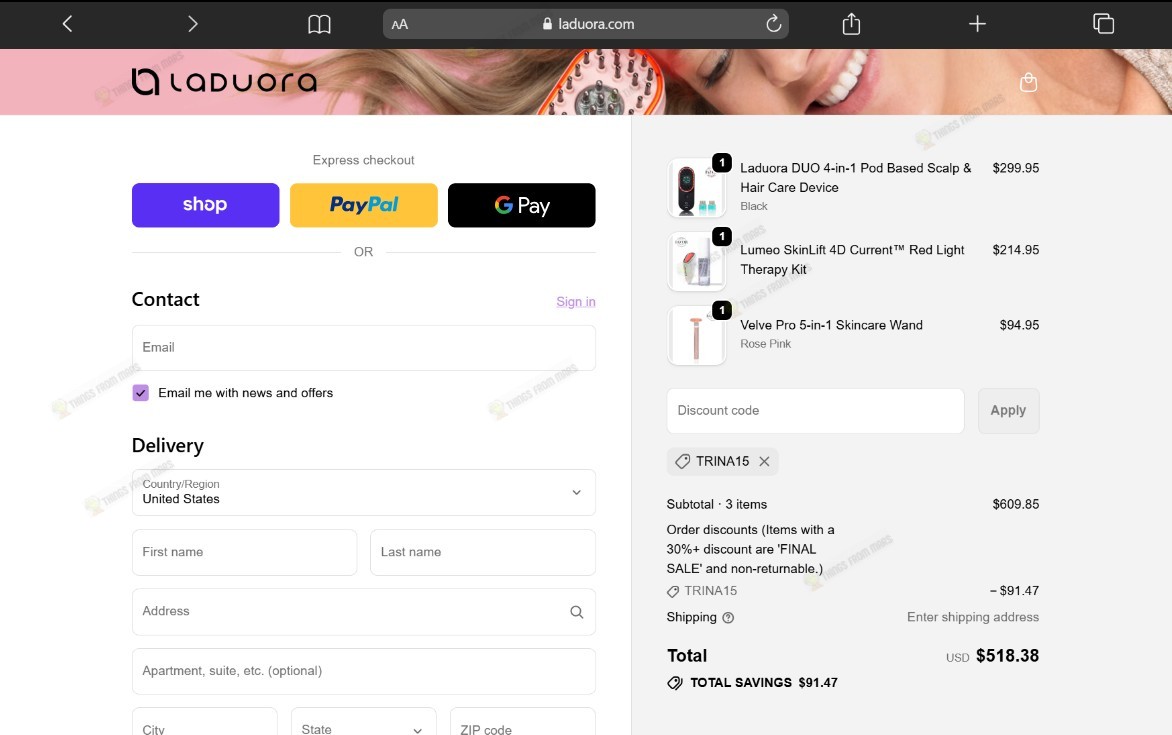Focus the Apartment, suite optional field

pos(363,671)
